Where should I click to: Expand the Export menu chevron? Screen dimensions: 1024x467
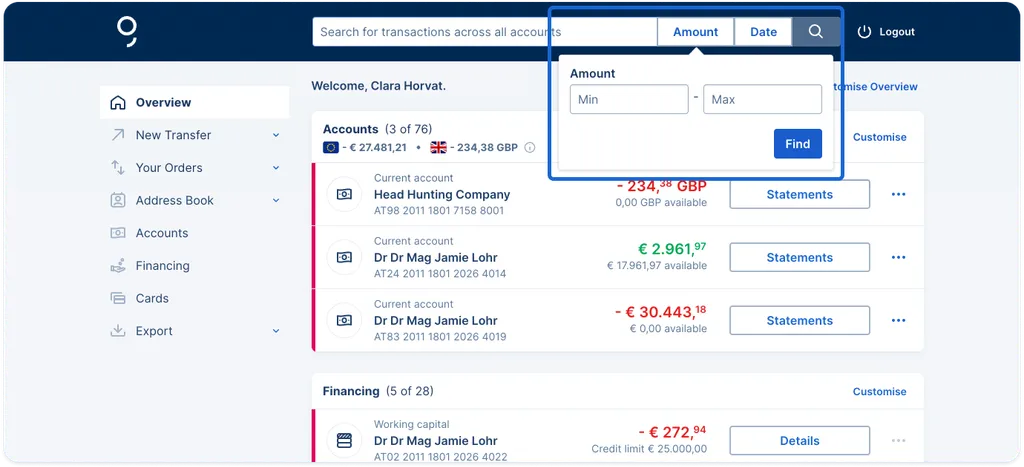click(x=276, y=331)
